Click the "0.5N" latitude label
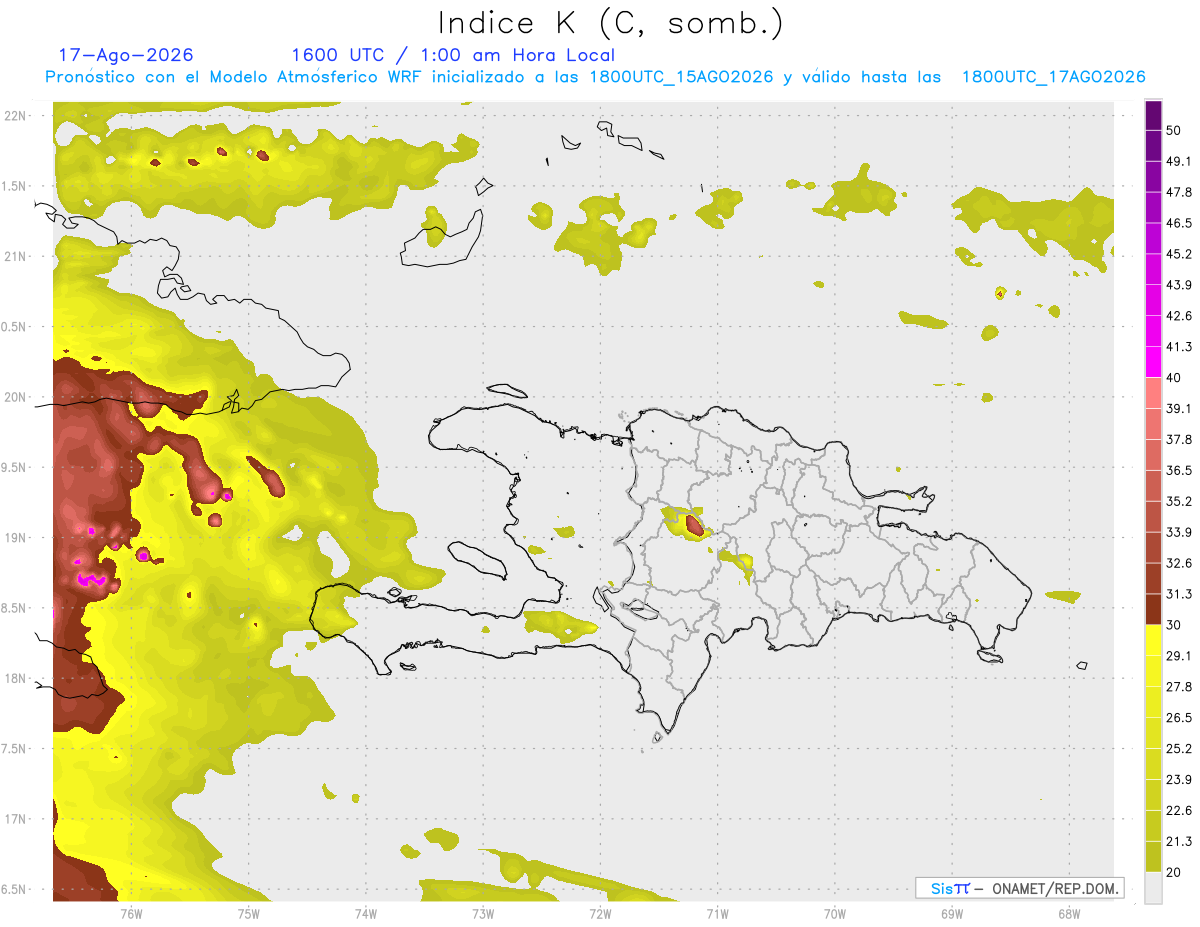This screenshot has width=1200, height=927. pyautogui.click(x=15, y=327)
